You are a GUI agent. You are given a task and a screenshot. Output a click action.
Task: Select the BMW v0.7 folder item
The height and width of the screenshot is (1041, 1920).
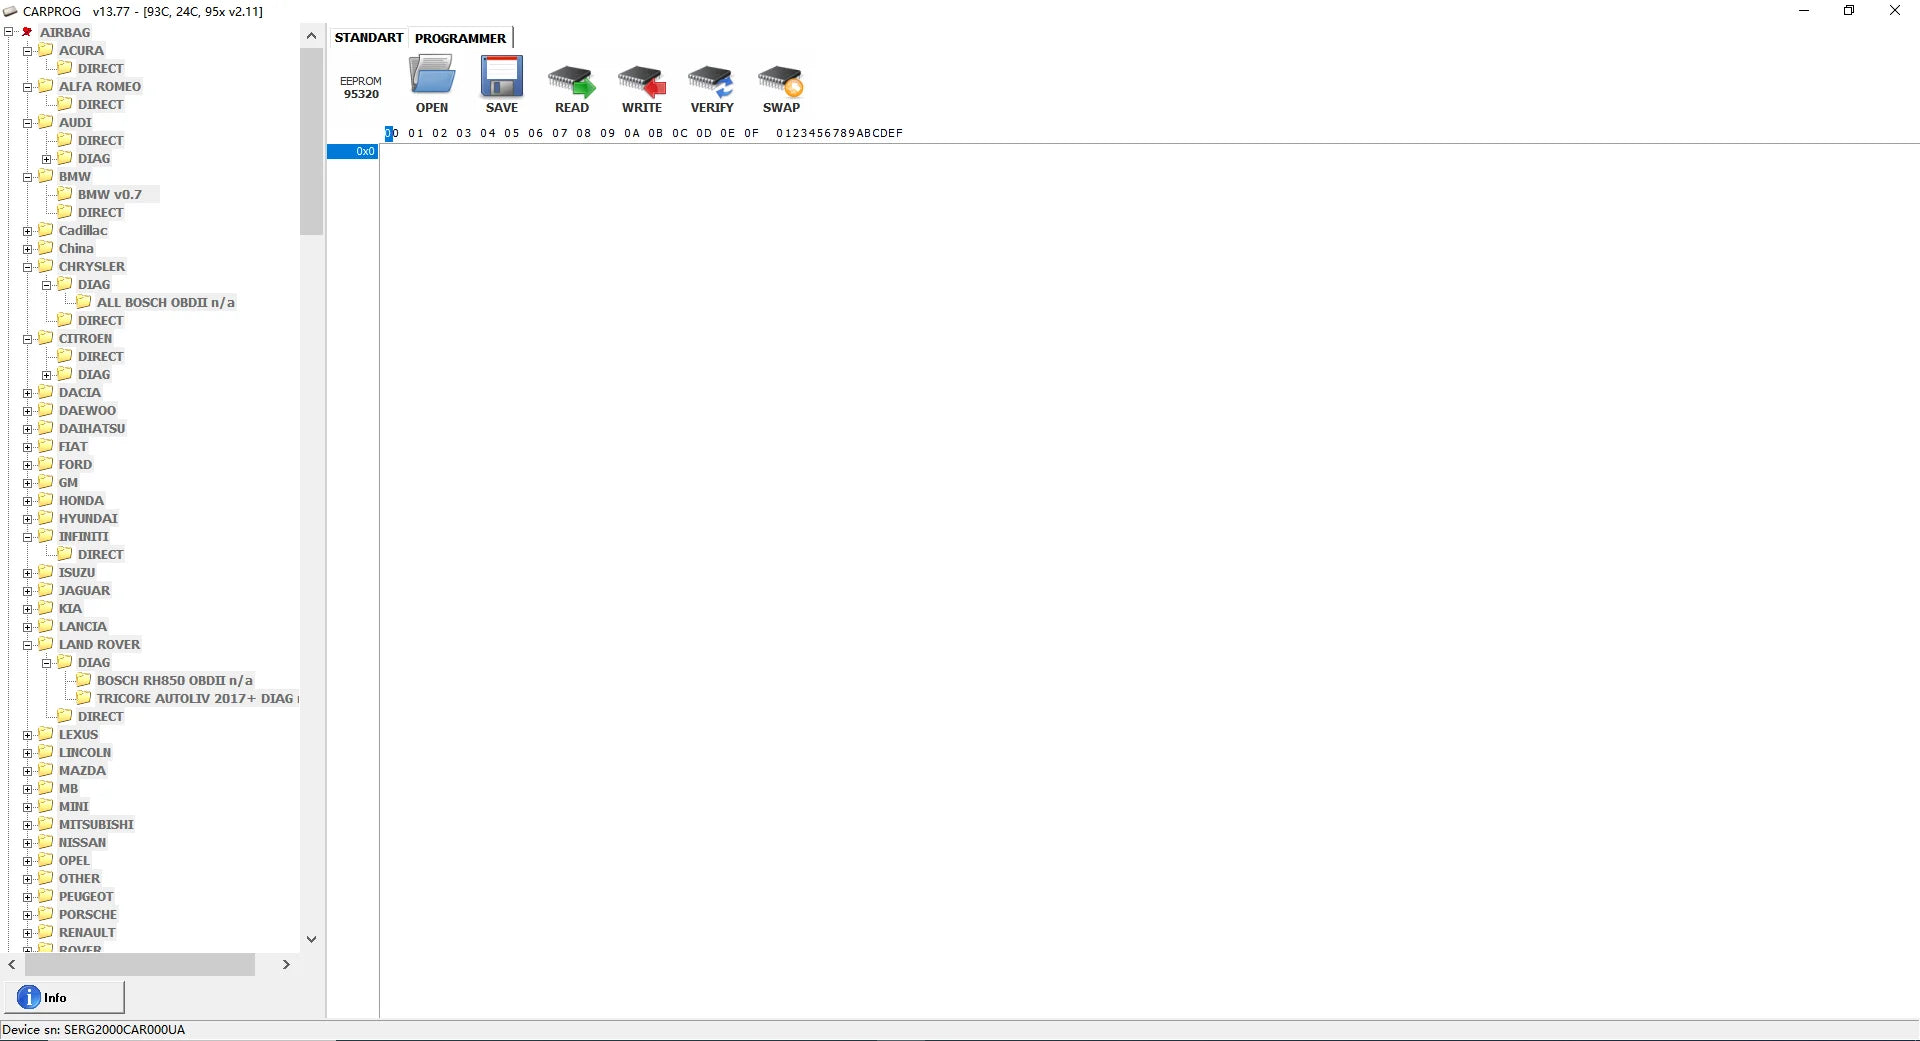pos(109,194)
